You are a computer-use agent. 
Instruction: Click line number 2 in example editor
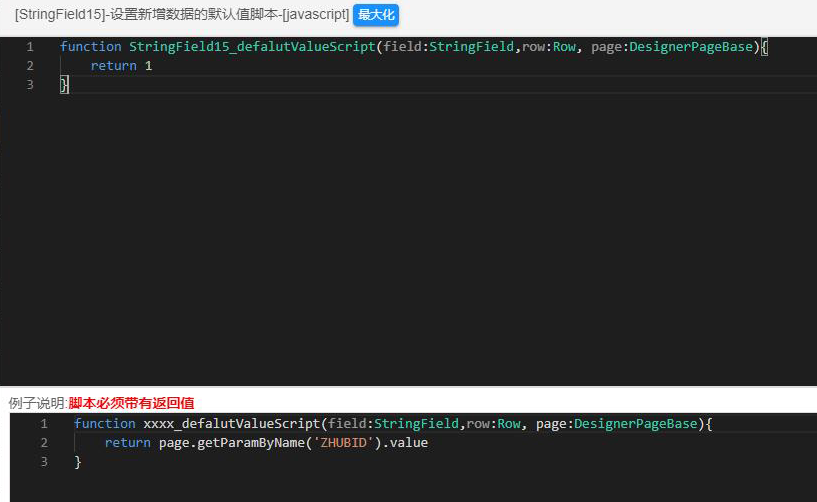point(44,443)
